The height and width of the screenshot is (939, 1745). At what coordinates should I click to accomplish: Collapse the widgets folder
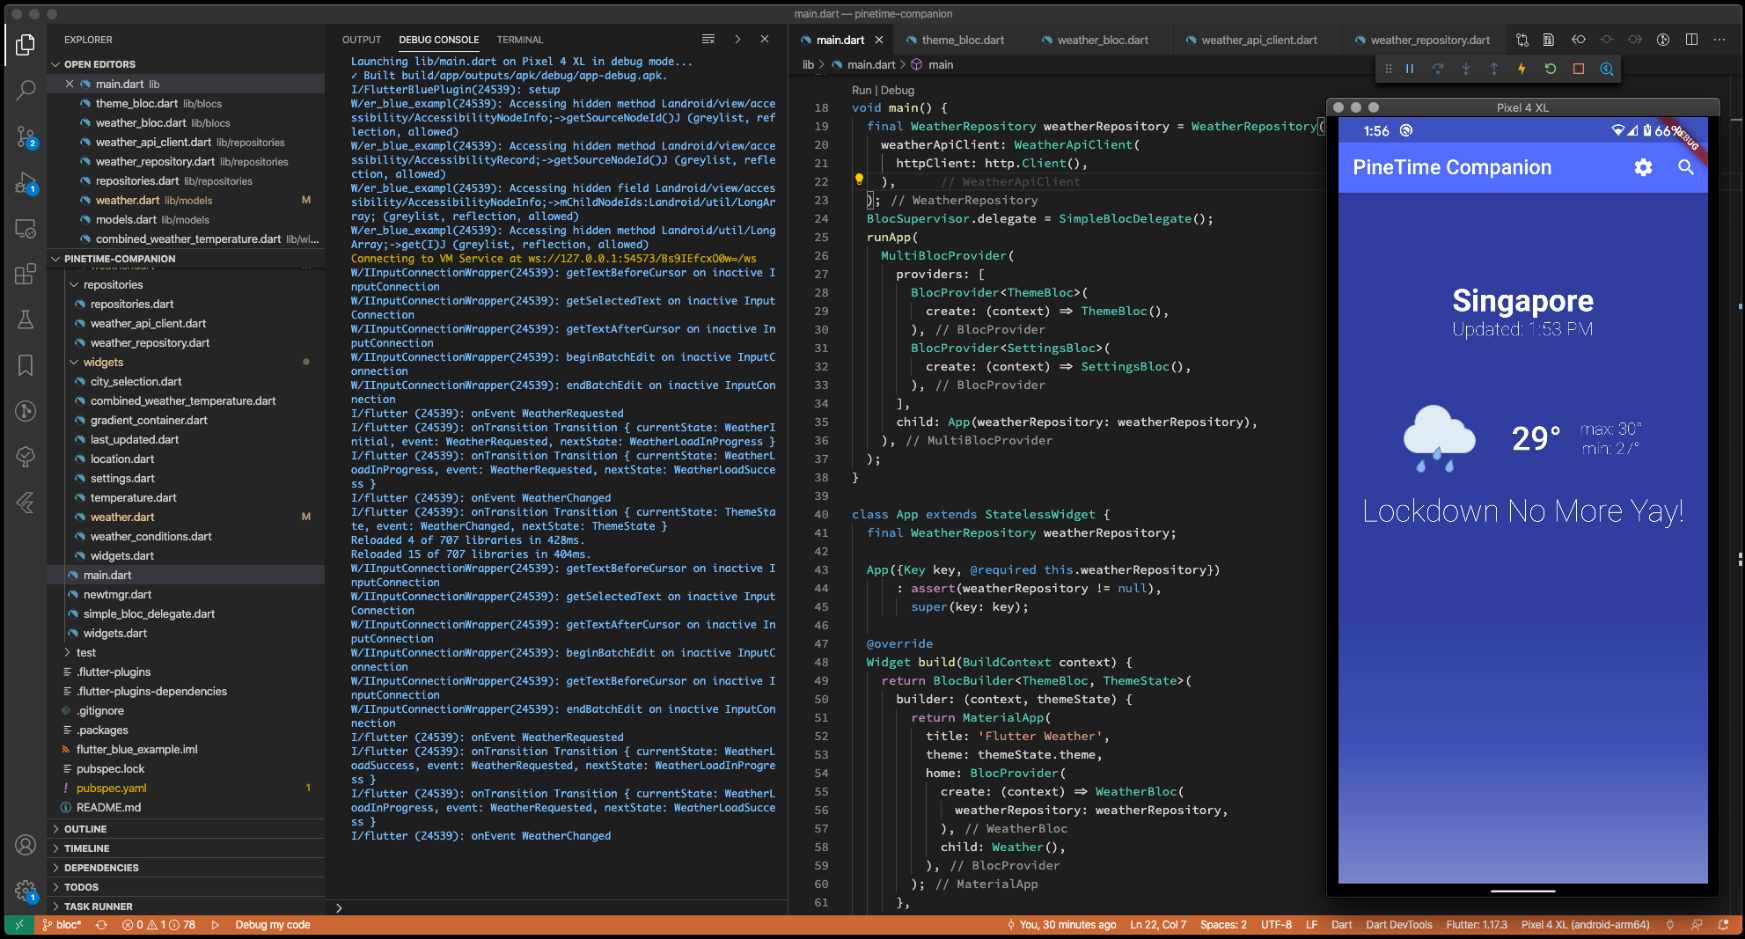pos(103,362)
